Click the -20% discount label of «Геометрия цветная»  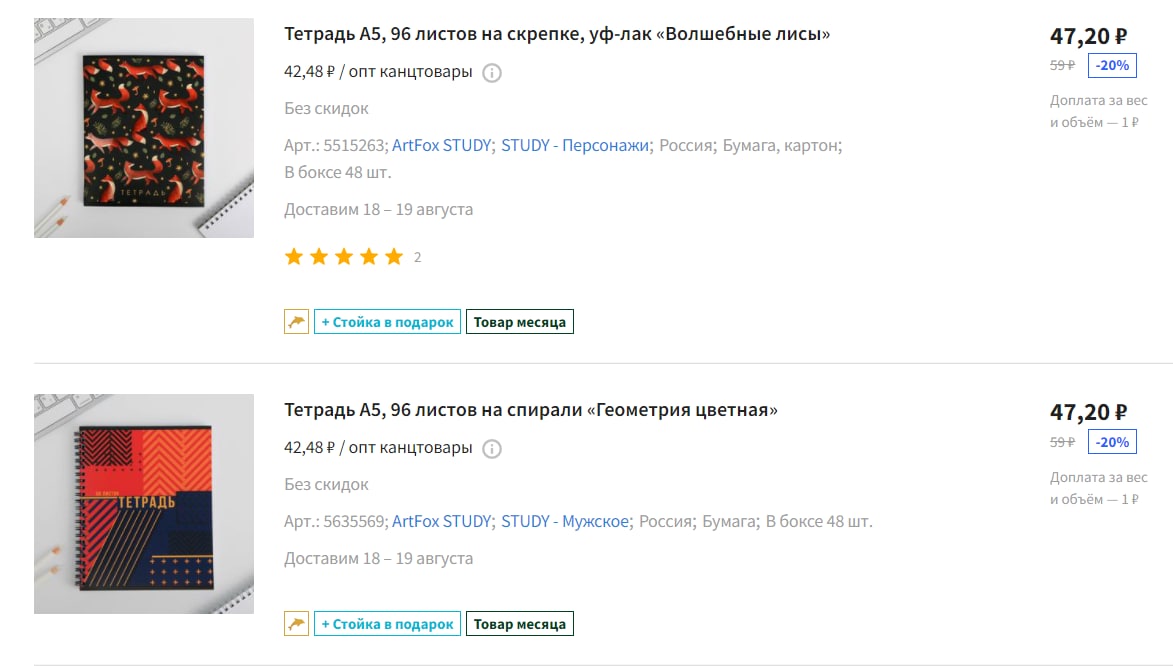(x=1112, y=442)
